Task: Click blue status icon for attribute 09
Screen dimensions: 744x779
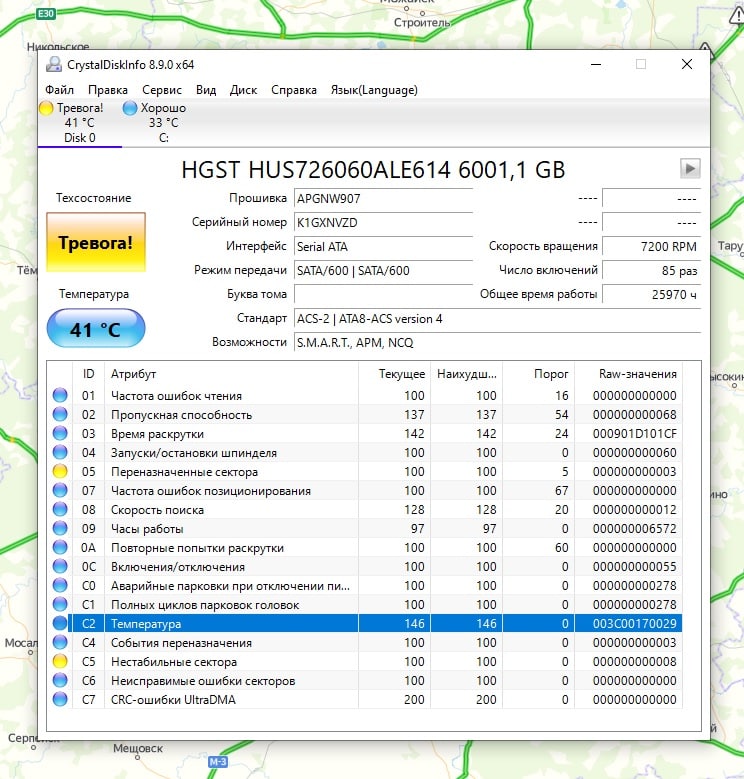Action: pos(60,529)
